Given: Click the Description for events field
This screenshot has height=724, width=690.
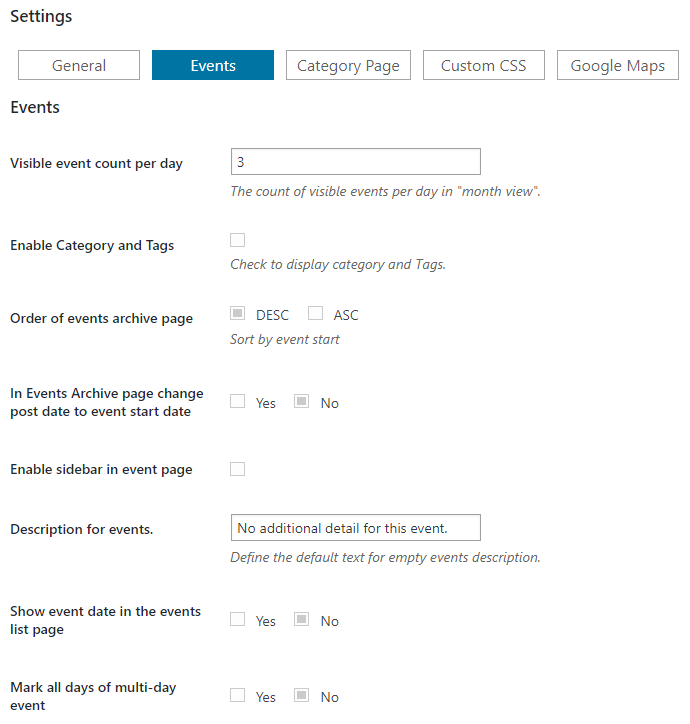Looking at the screenshot, I should [x=356, y=528].
